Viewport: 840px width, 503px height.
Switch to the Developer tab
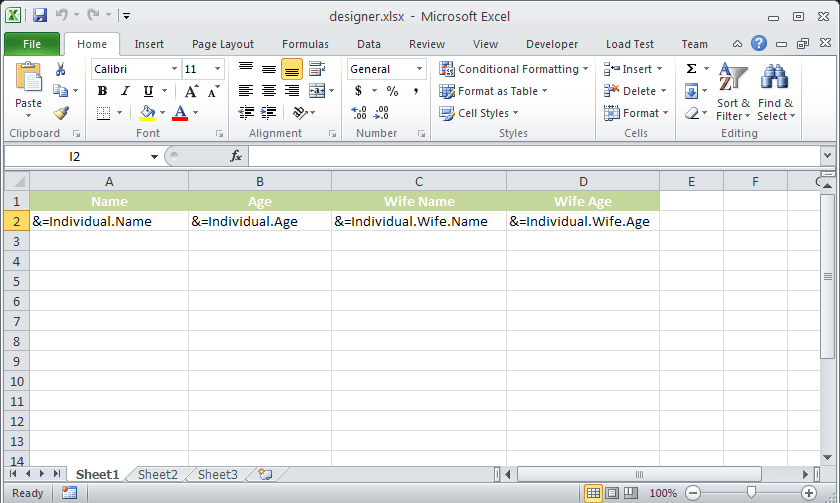click(x=552, y=44)
